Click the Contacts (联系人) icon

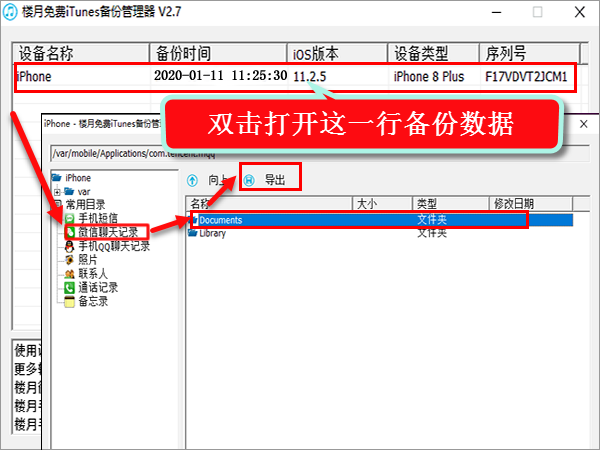[69, 274]
